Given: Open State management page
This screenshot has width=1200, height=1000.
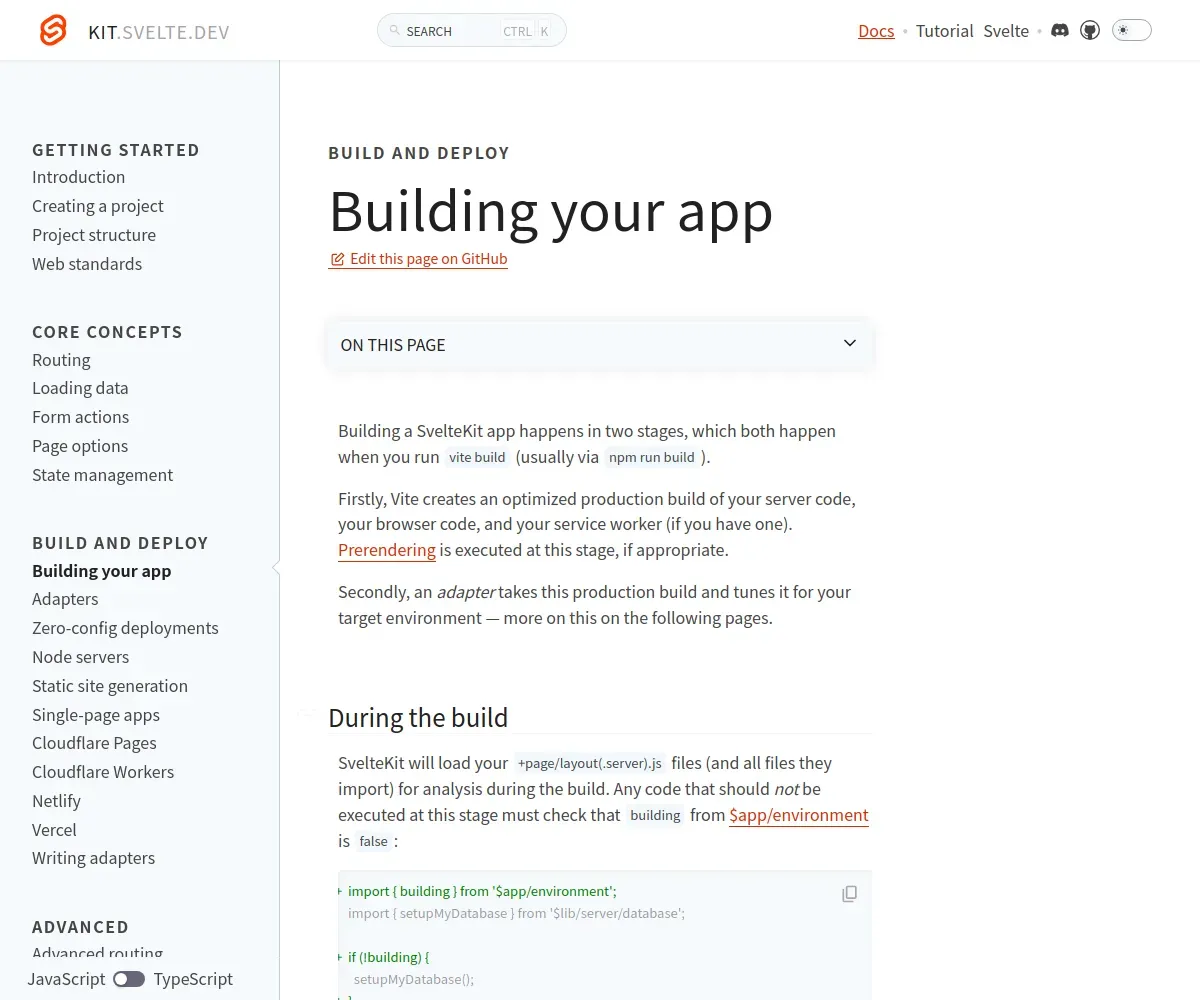Looking at the screenshot, I should click(x=103, y=475).
